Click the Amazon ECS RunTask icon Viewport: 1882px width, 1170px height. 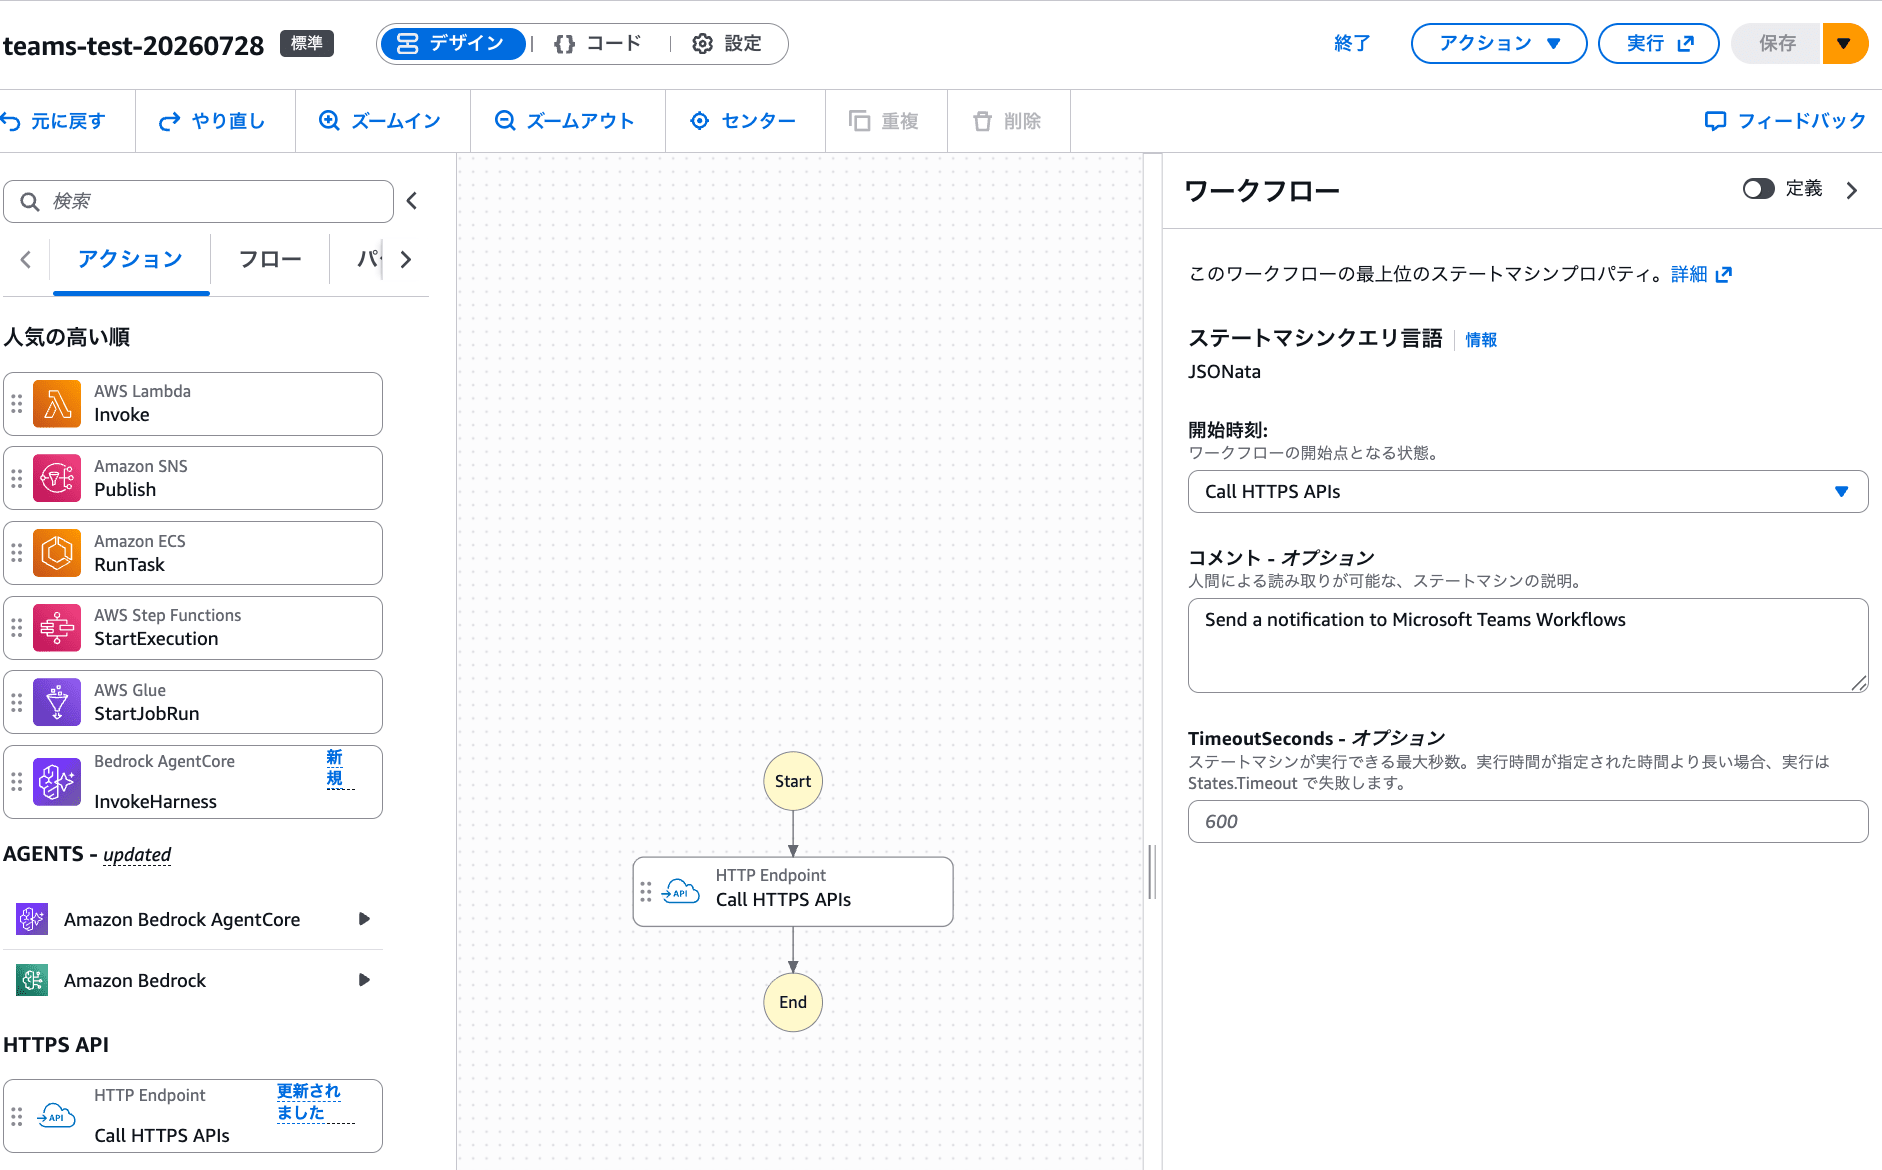57,553
